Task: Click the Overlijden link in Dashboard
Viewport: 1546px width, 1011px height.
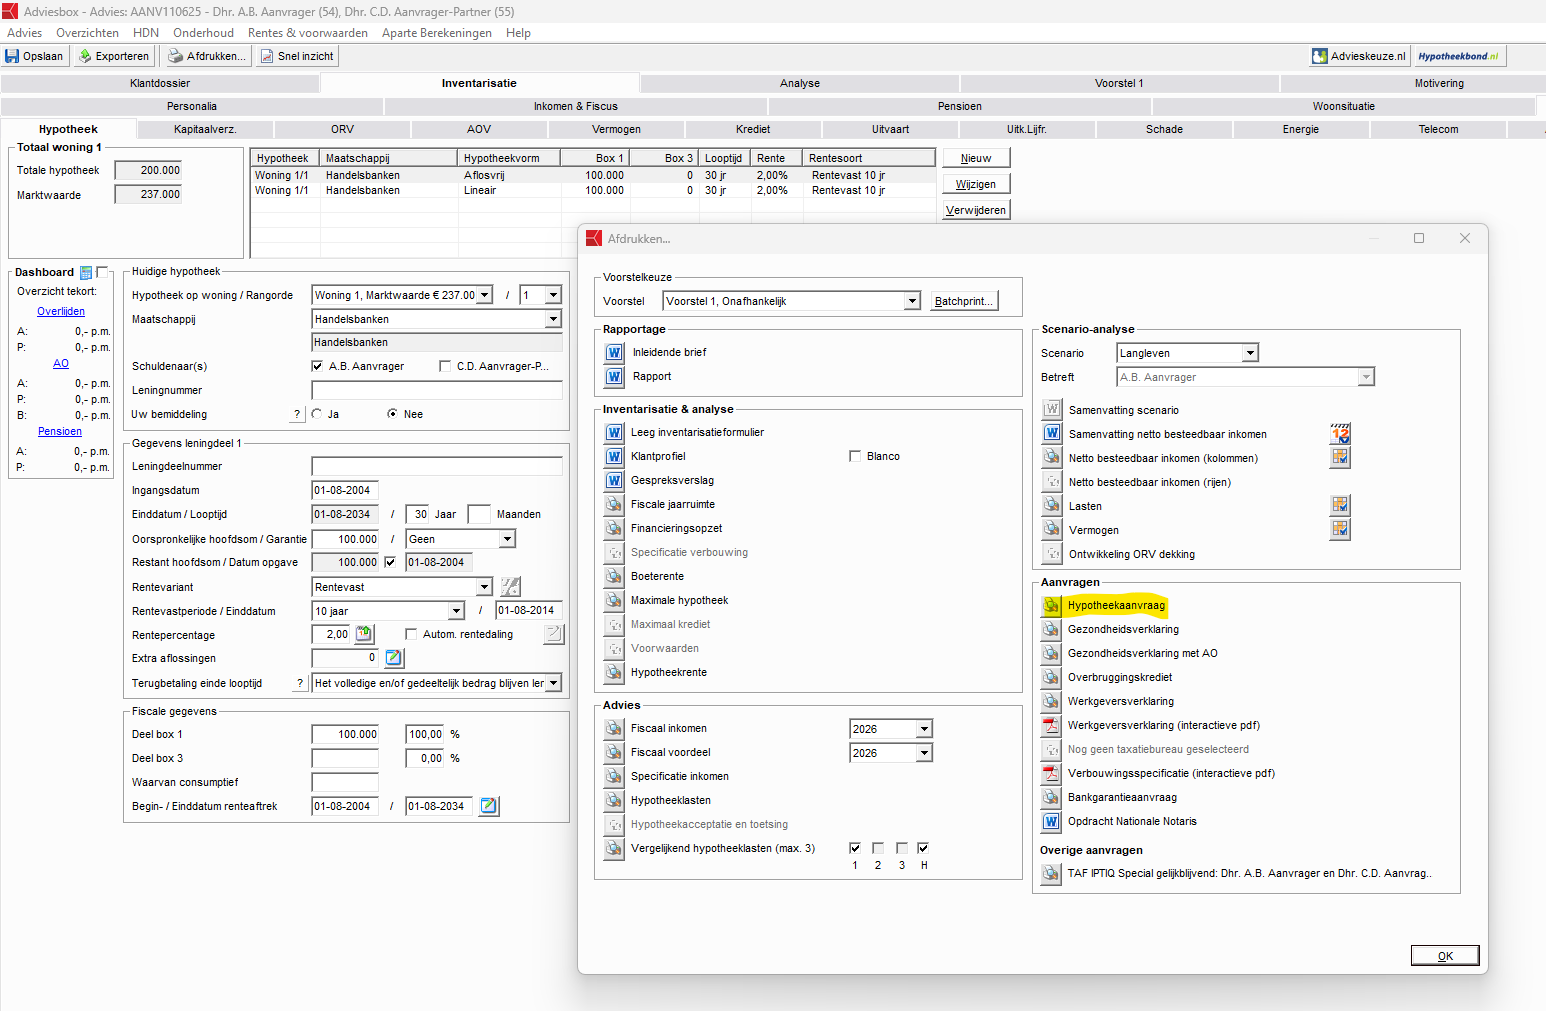Action: click(x=61, y=312)
